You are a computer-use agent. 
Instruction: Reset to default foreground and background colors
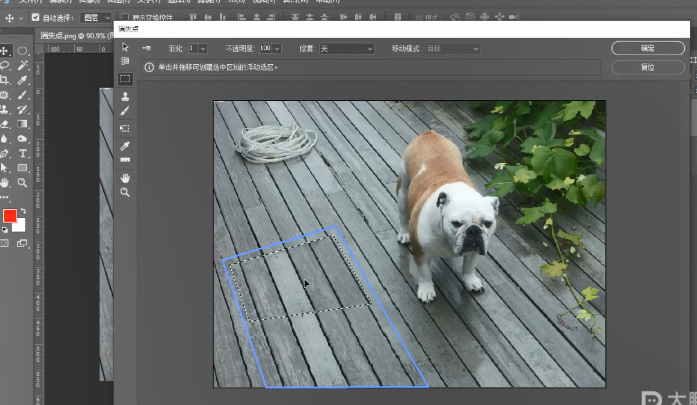pyautogui.click(x=4, y=229)
